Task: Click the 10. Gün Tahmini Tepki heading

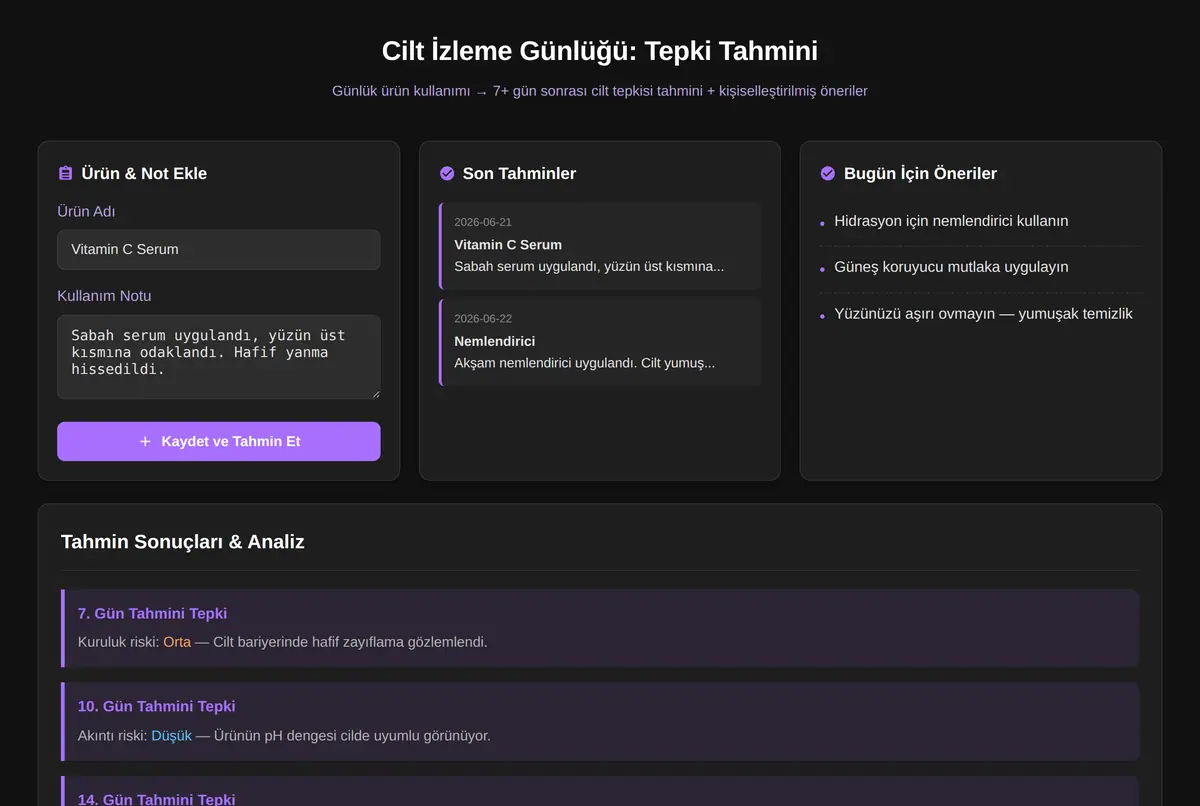Action: coord(157,706)
